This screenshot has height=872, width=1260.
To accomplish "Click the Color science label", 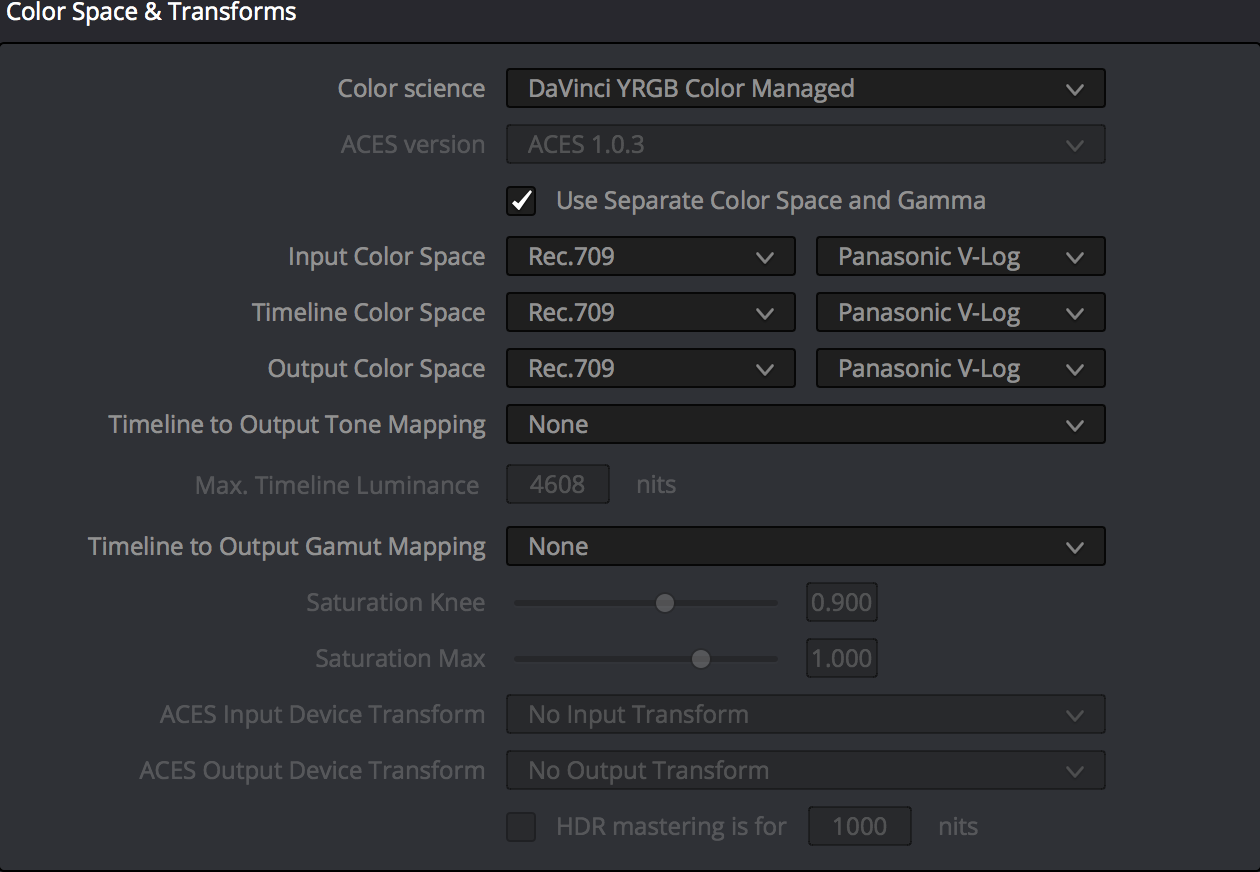I will click(x=411, y=88).
